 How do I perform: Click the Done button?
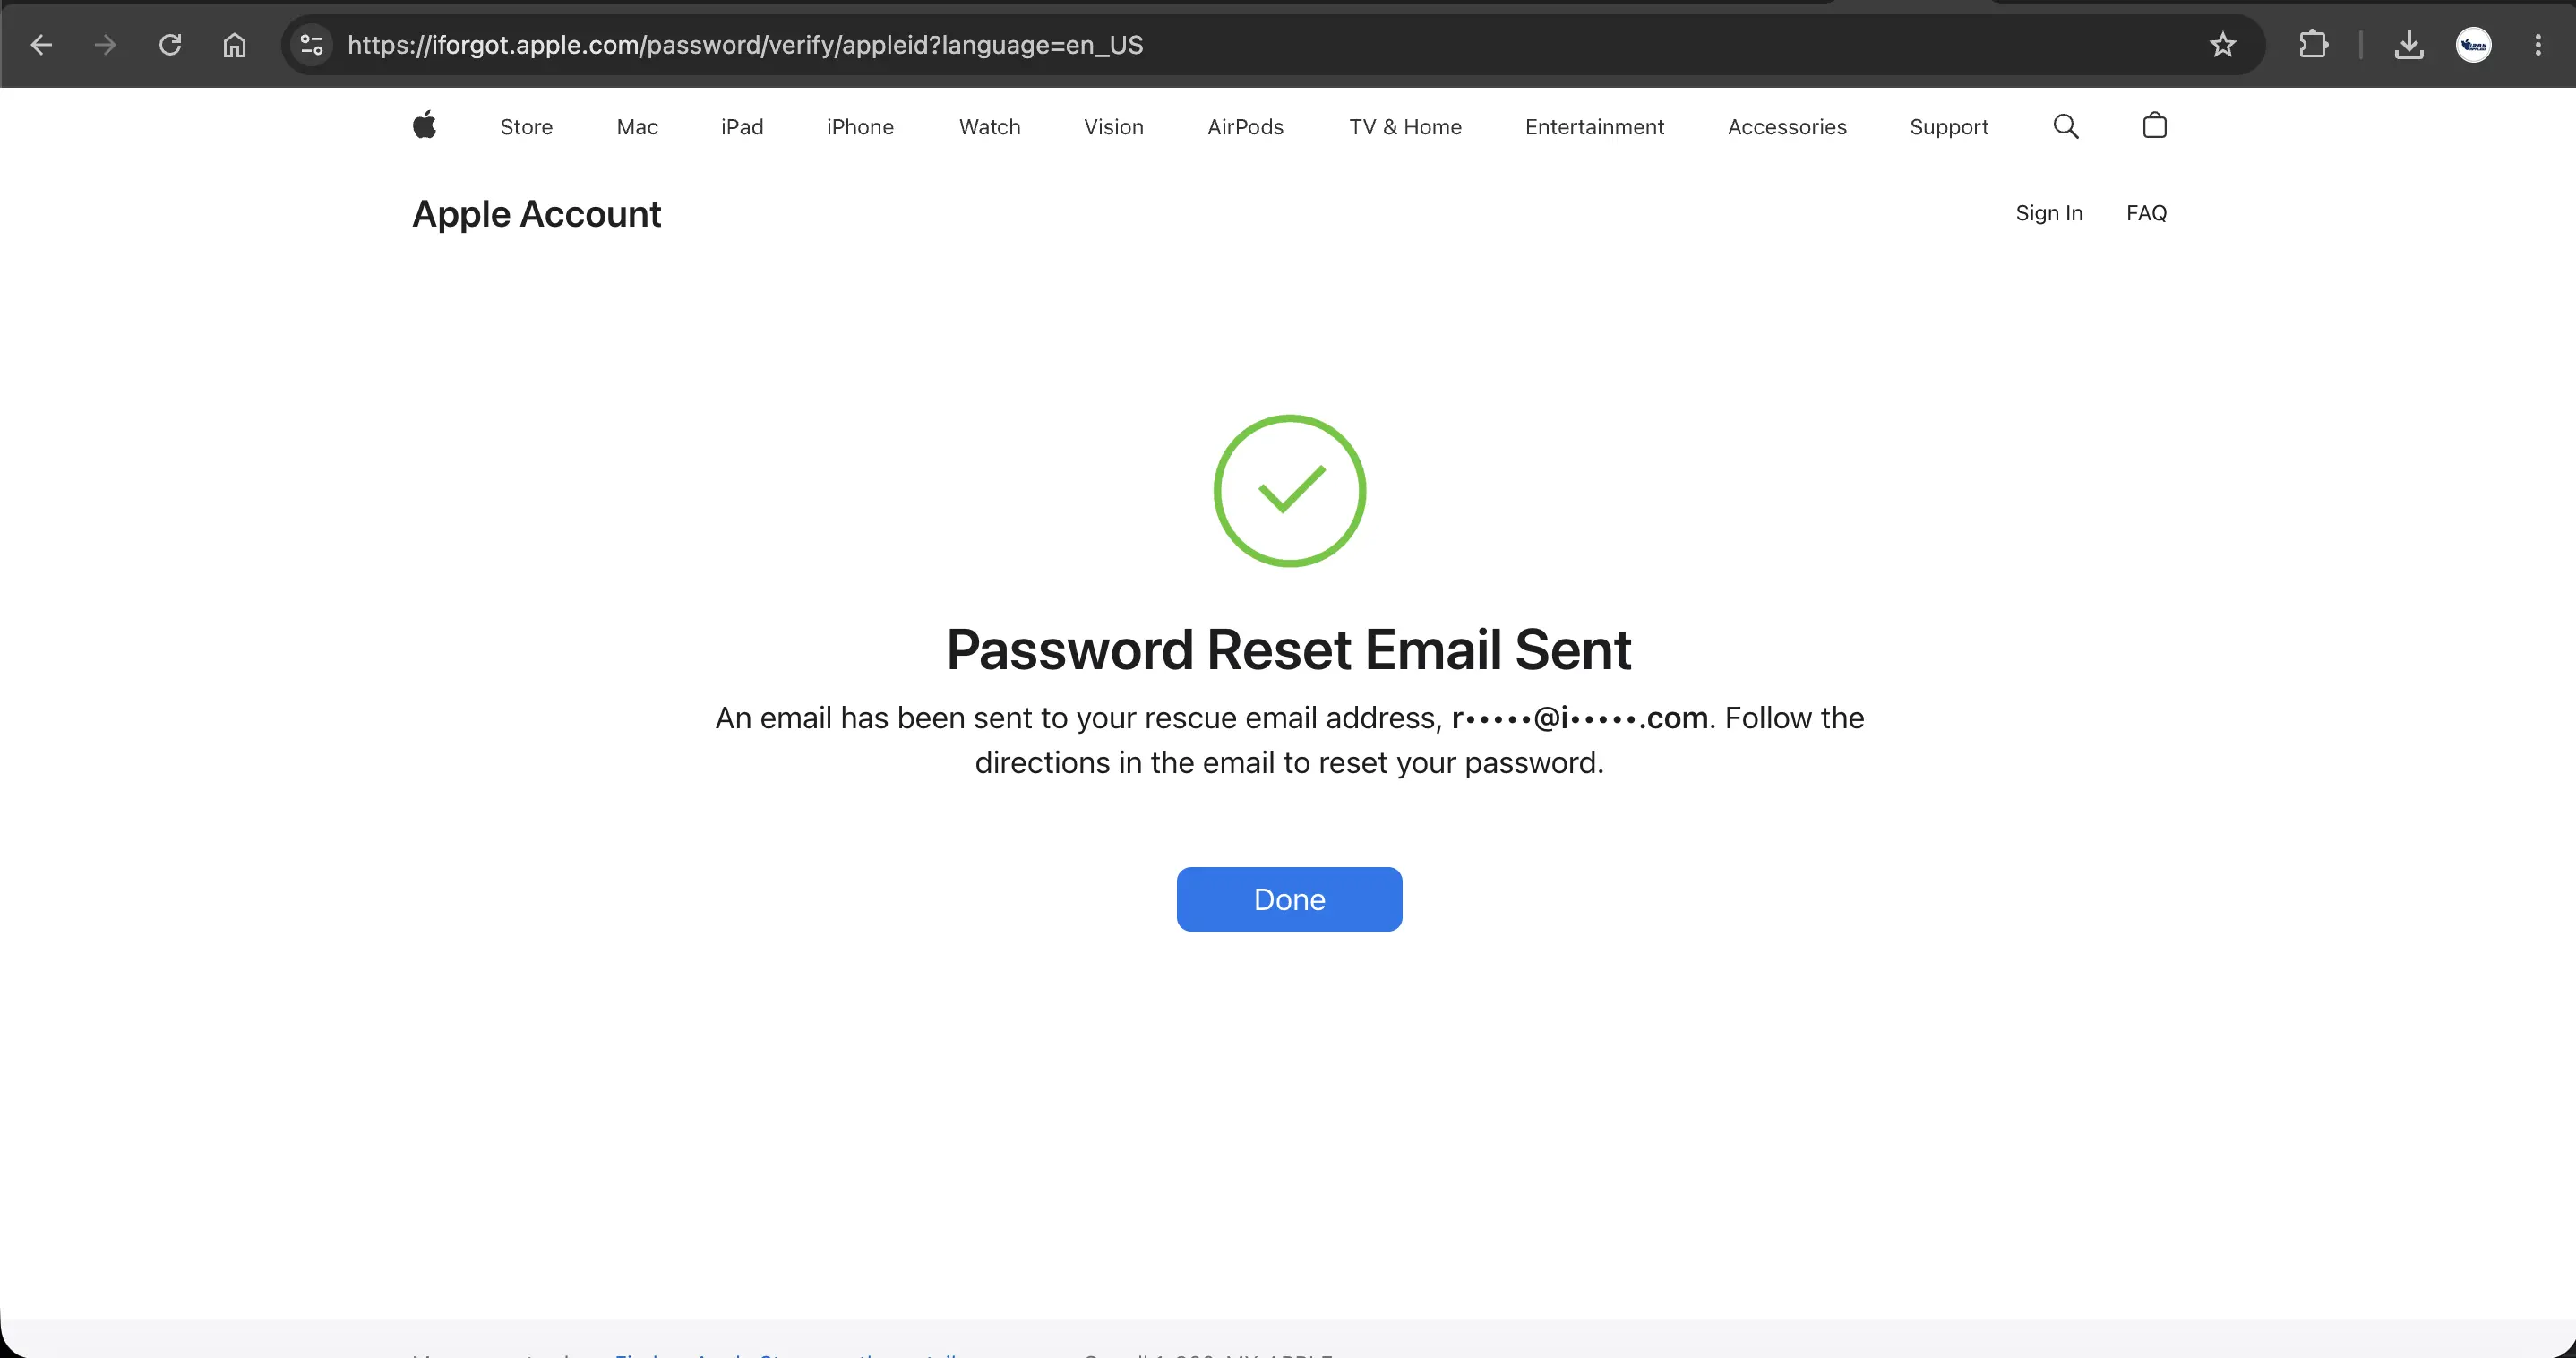pyautogui.click(x=1289, y=899)
